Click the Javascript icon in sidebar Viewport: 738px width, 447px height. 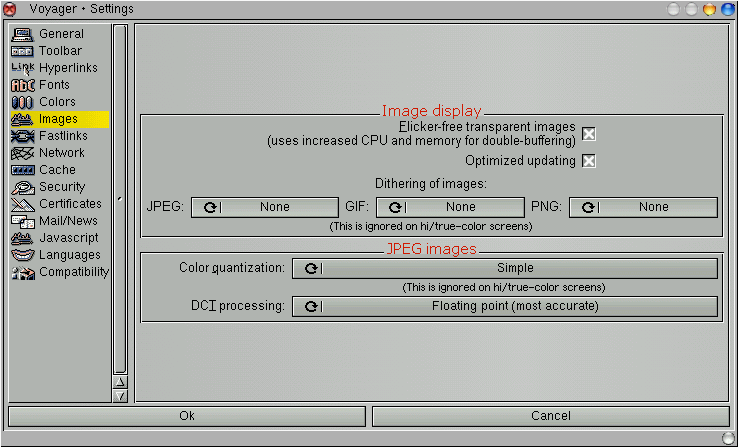point(22,239)
